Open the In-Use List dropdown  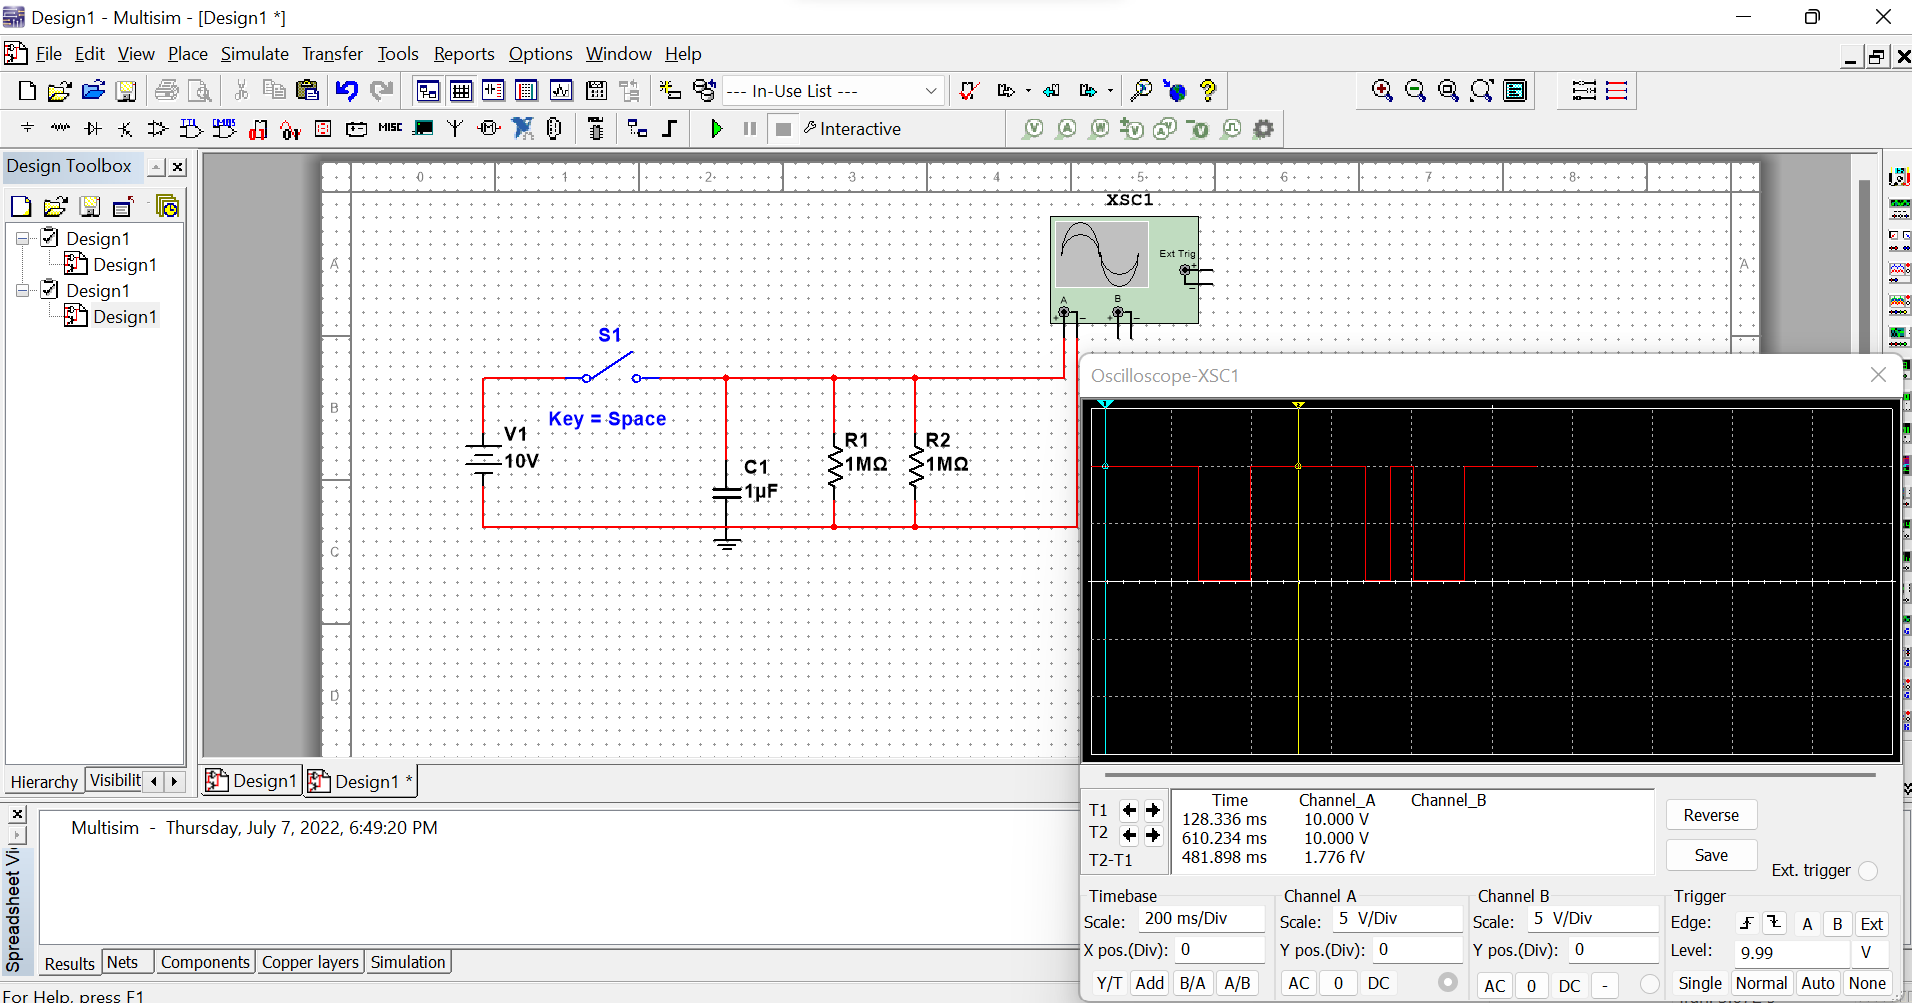point(929,90)
